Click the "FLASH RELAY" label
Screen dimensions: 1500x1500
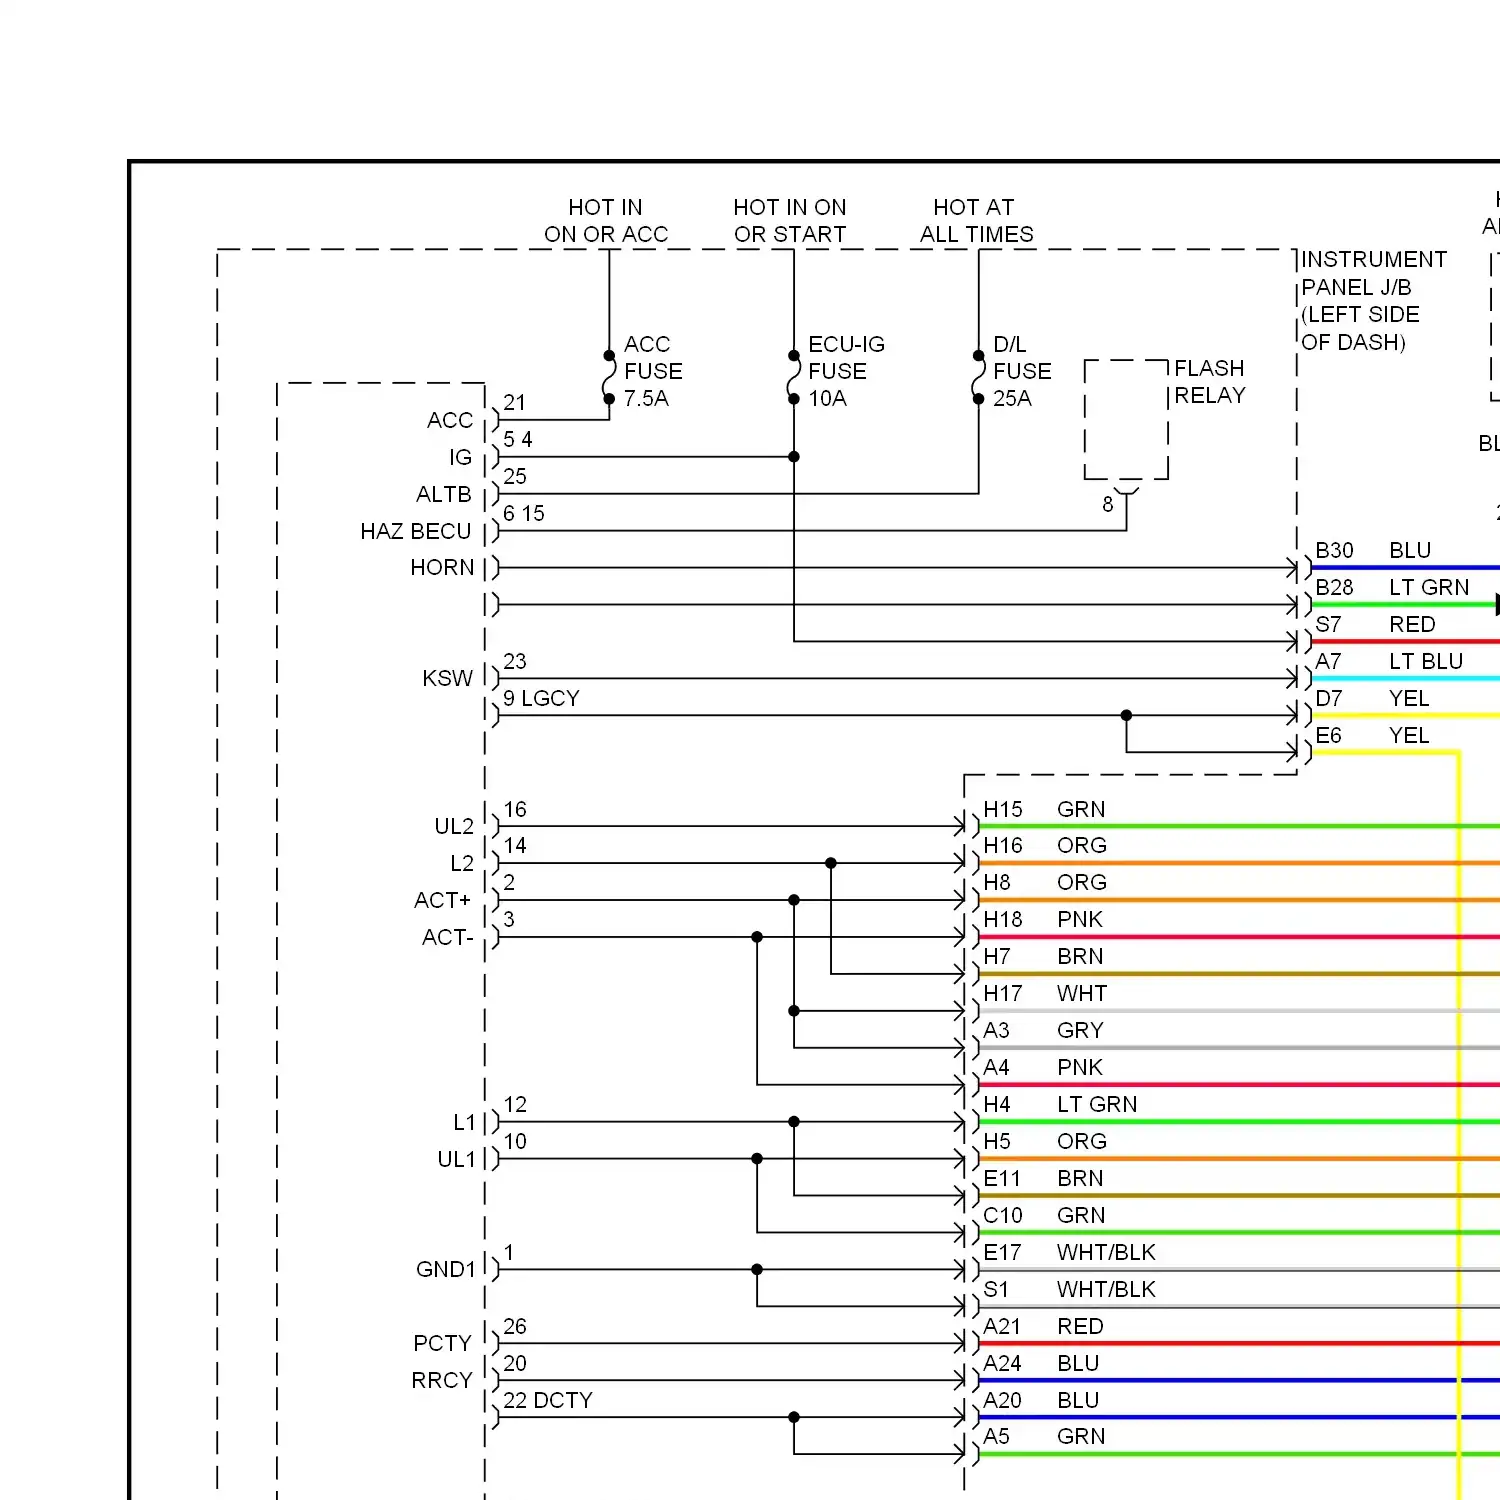click(1210, 382)
